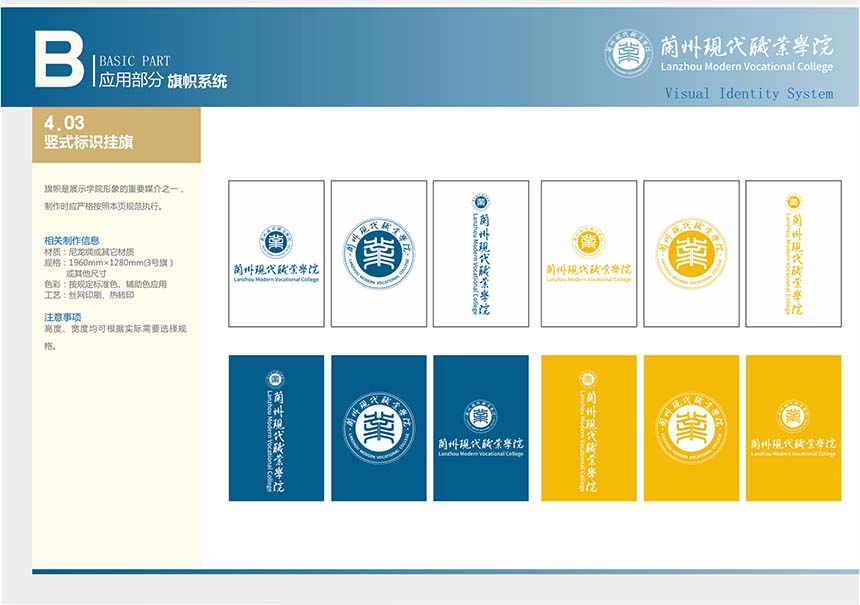Click the large gold seal on white flag

tap(691, 254)
